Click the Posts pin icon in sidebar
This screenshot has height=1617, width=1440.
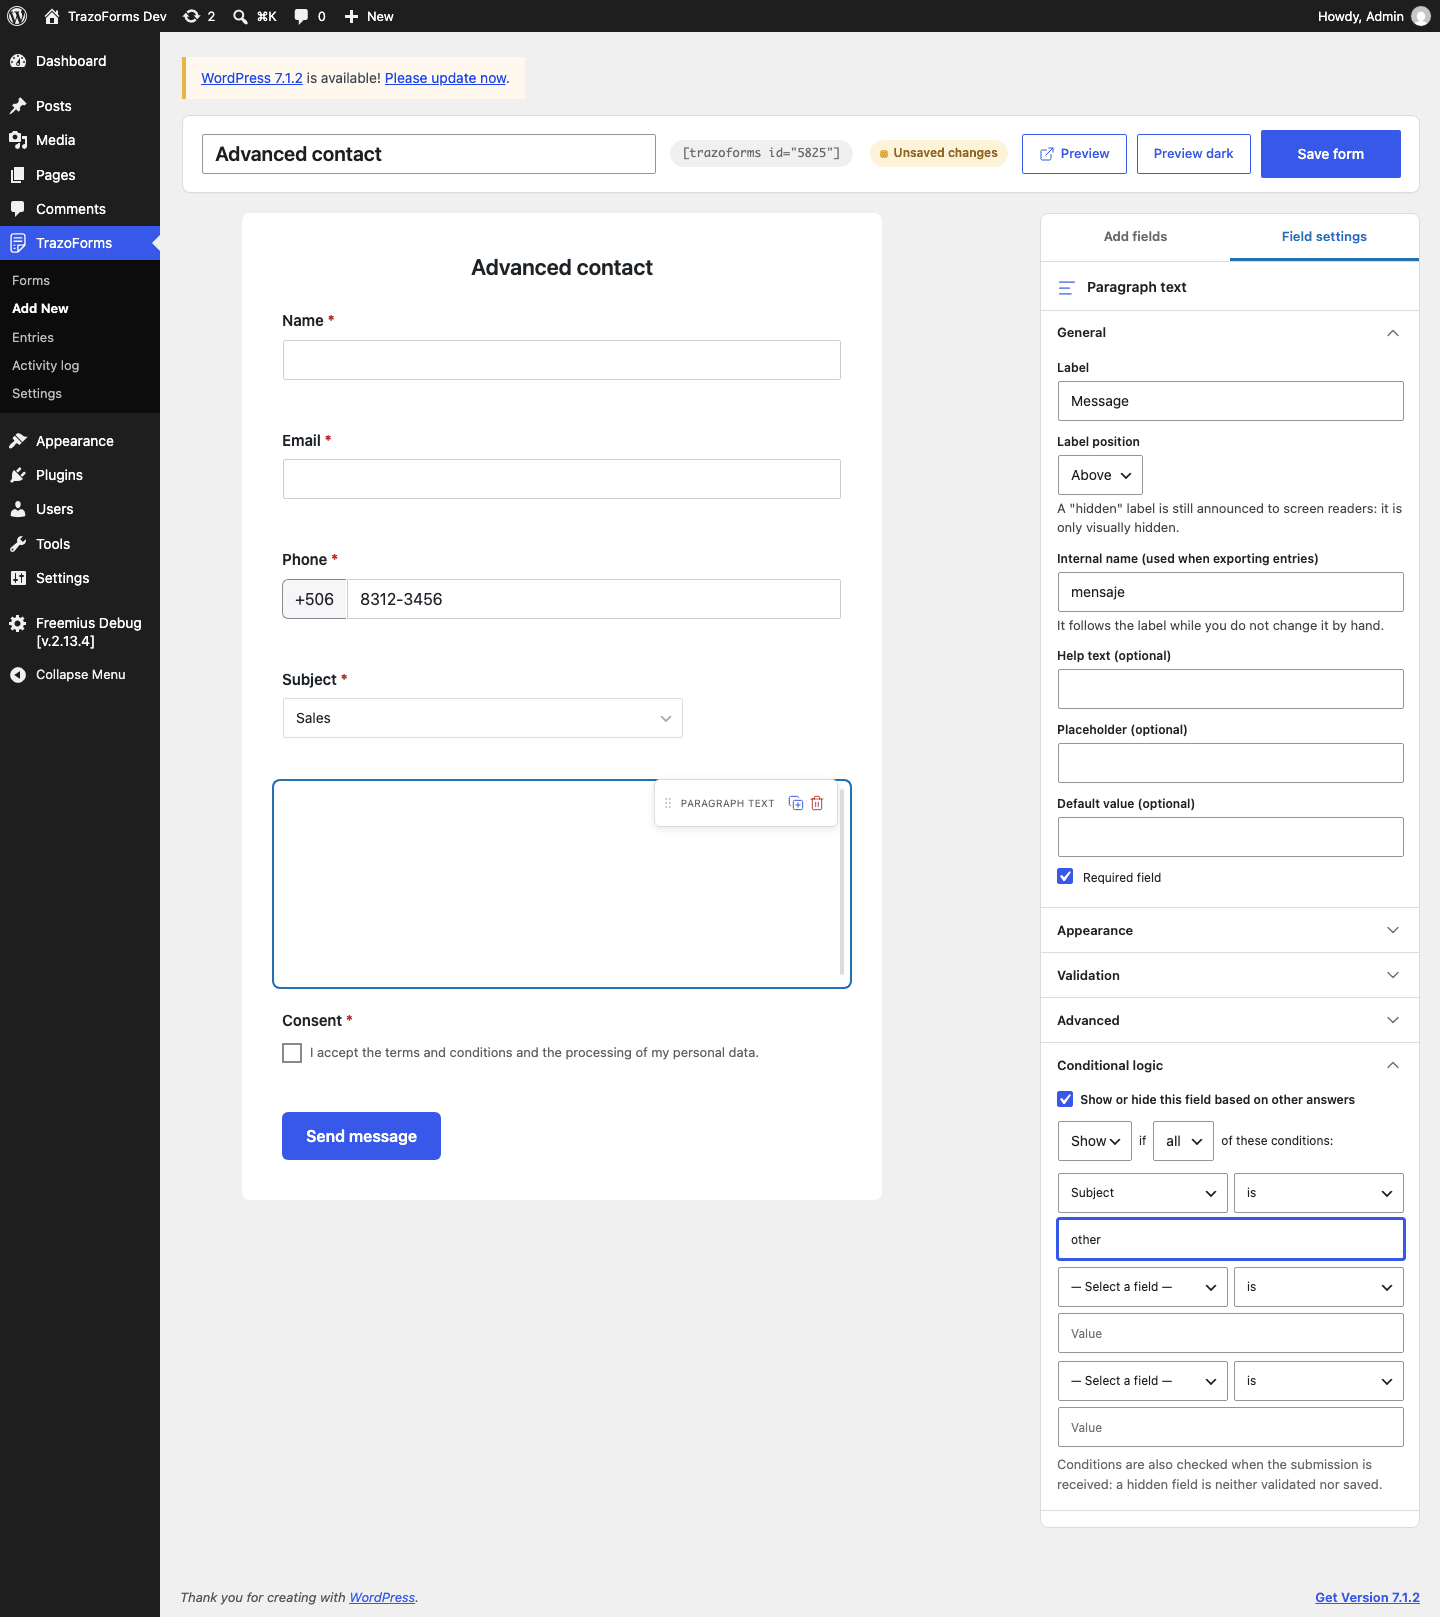point(18,106)
